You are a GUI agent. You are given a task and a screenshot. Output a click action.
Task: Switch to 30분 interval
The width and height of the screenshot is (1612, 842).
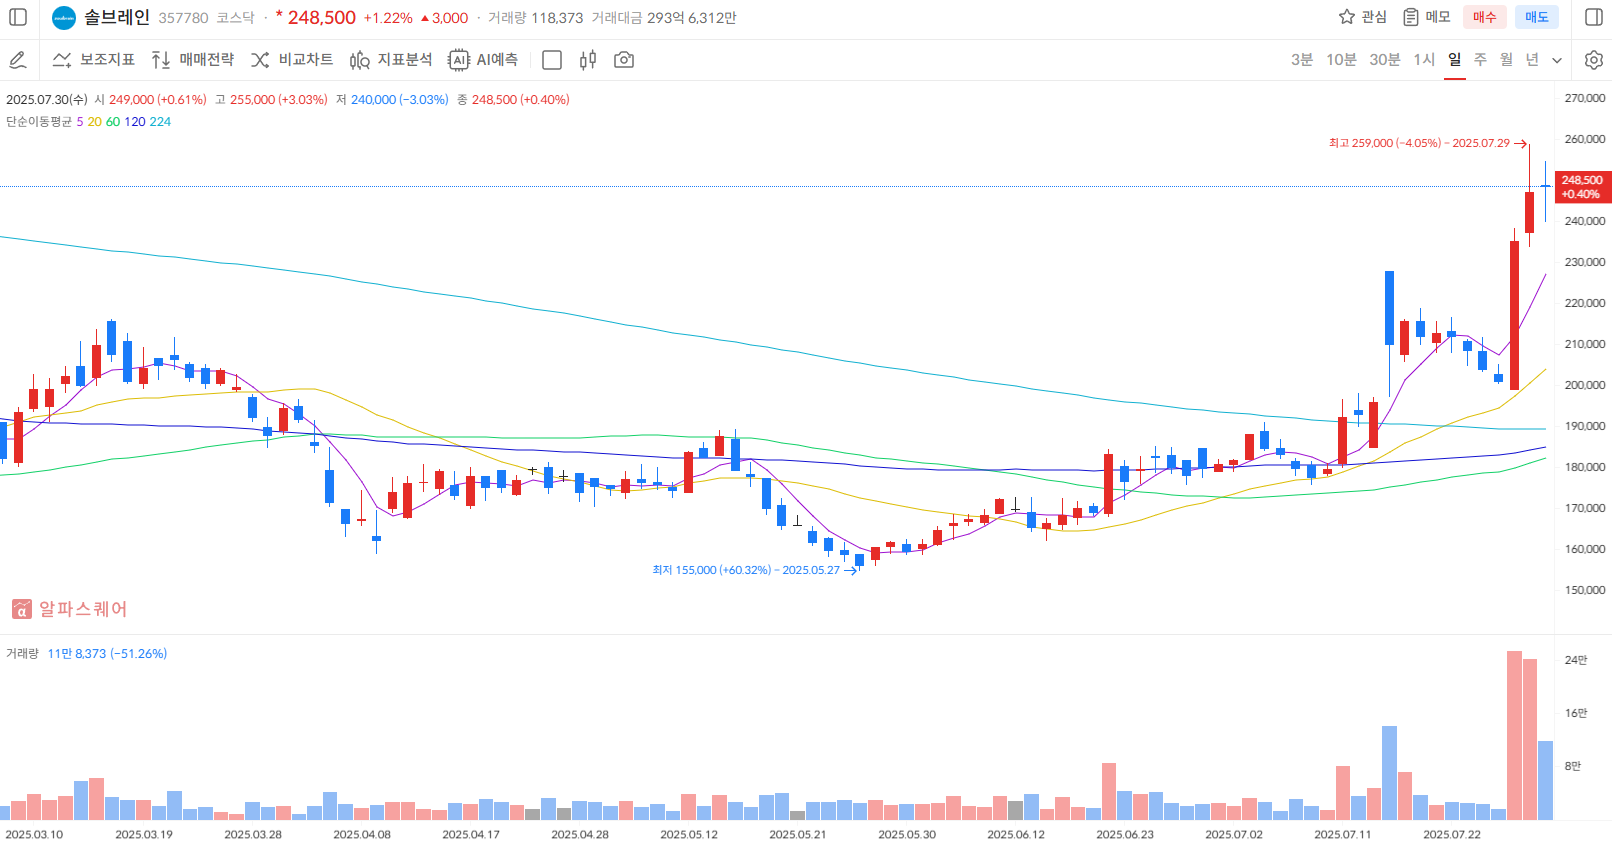[1385, 60]
